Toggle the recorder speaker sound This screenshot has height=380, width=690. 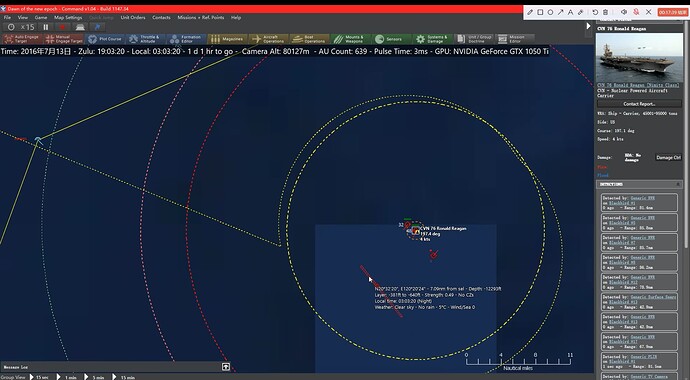coord(624,12)
